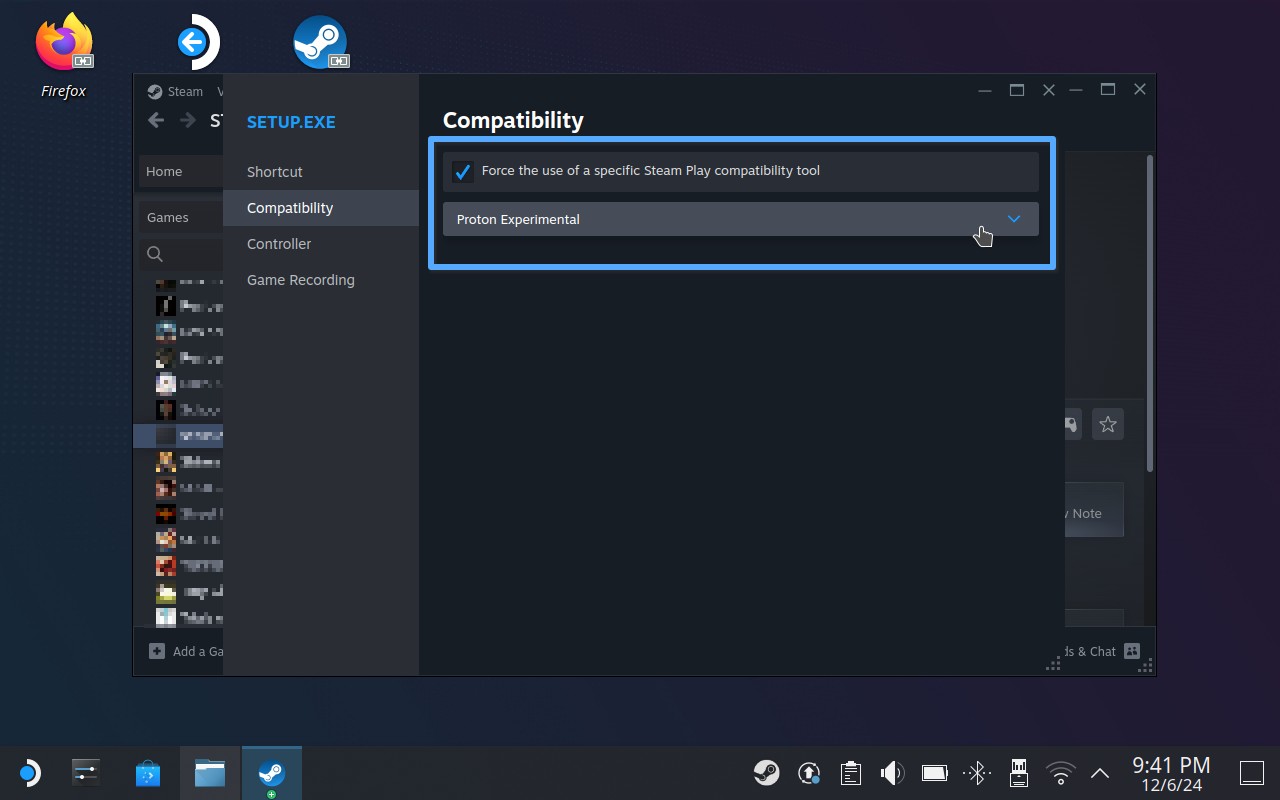1280x800 pixels.
Task: Click the Steam forward navigation arrow
Action: coord(188,120)
